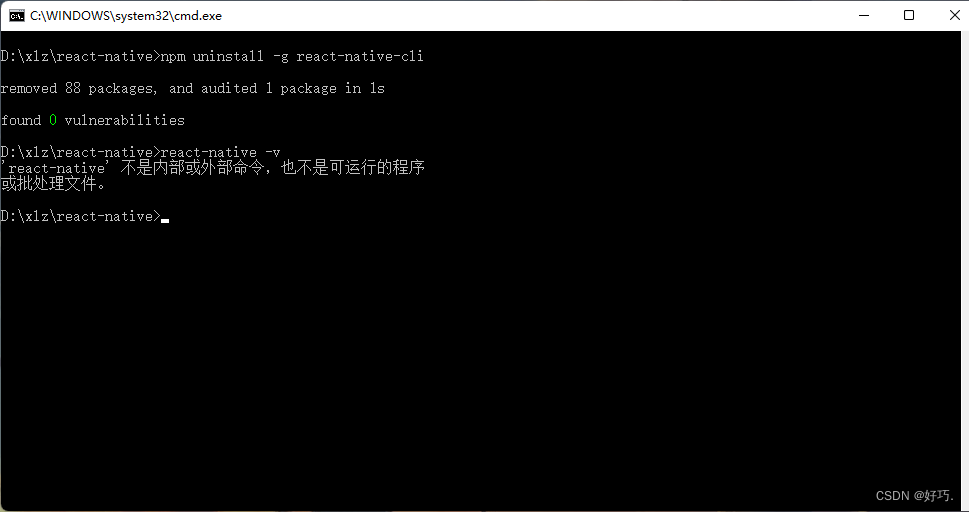
Task: Click the green 0 vulnerabilities count
Action: 53,120
